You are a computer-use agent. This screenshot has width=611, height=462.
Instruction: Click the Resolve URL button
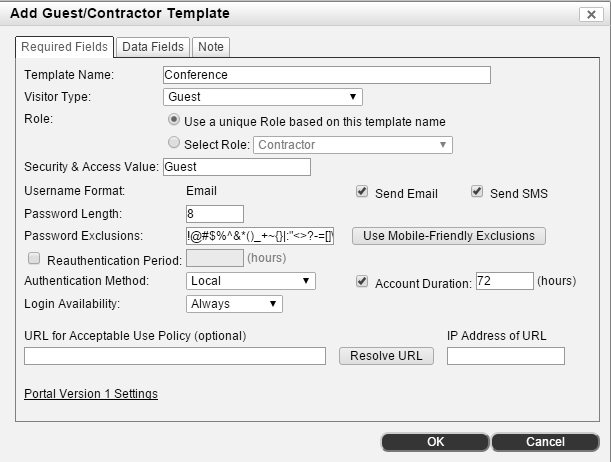coord(385,356)
